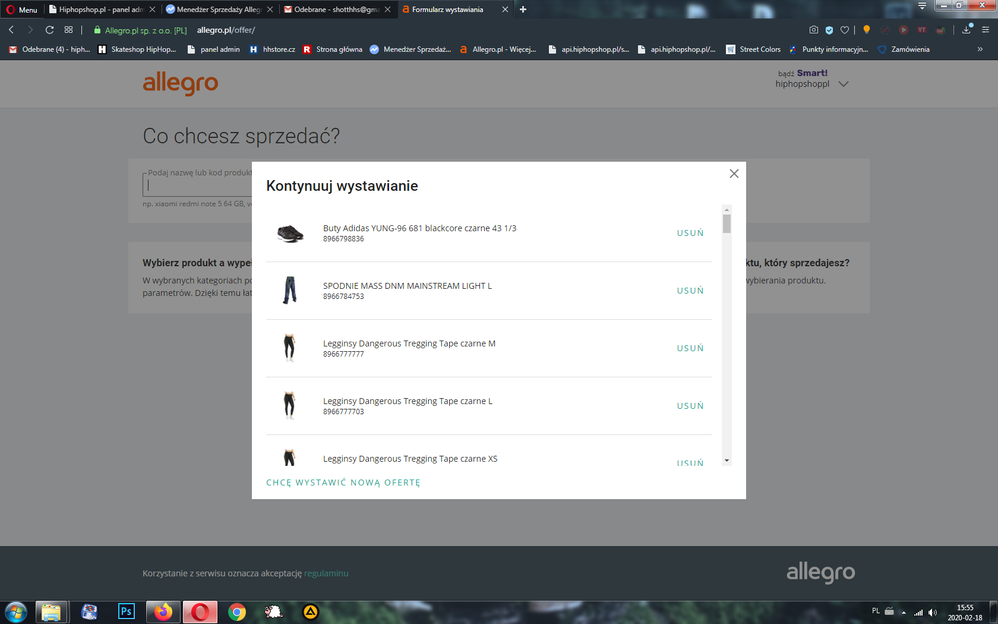
Task: Launch Photoshop from the taskbar
Action: coord(126,611)
